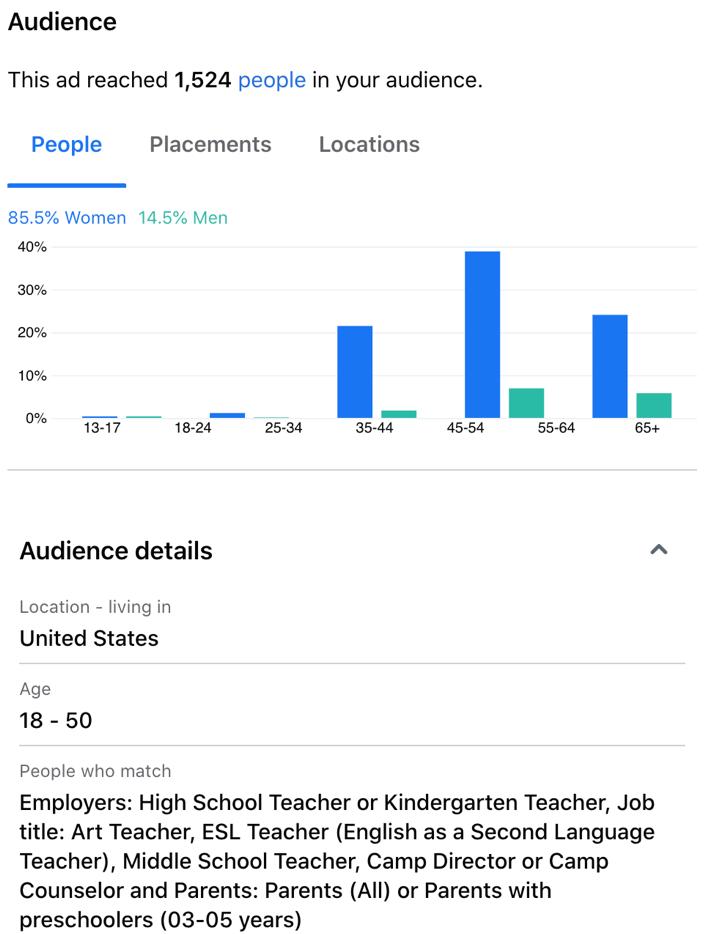Click the United States location value
The image size is (717, 934).
(89, 638)
